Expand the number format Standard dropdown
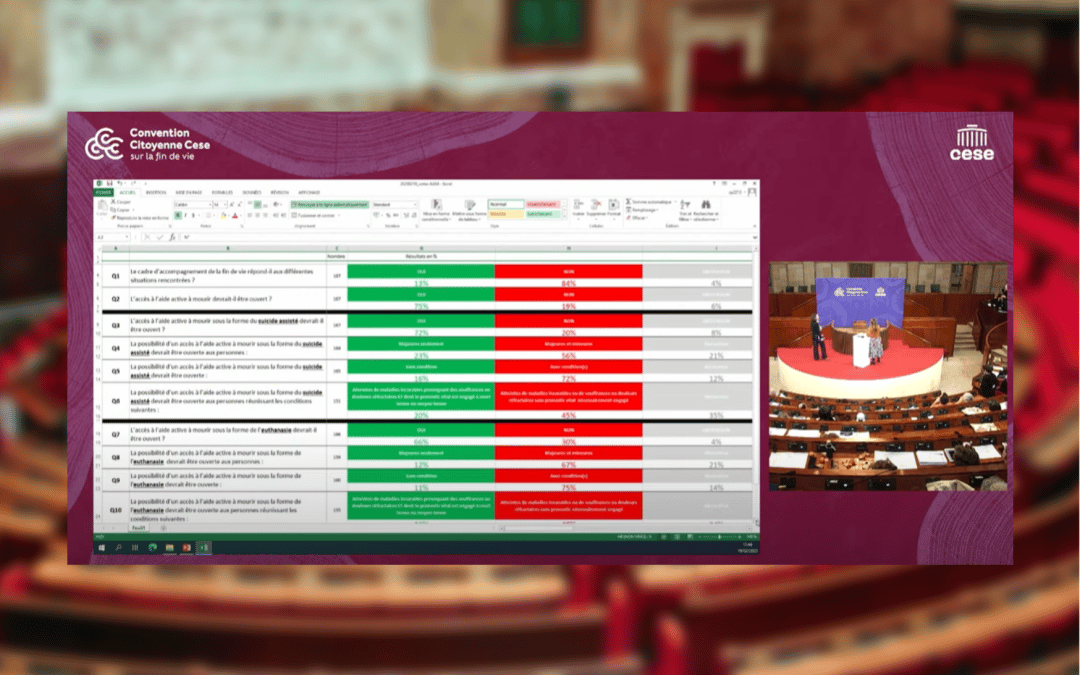1080x675 pixels. click(x=416, y=204)
